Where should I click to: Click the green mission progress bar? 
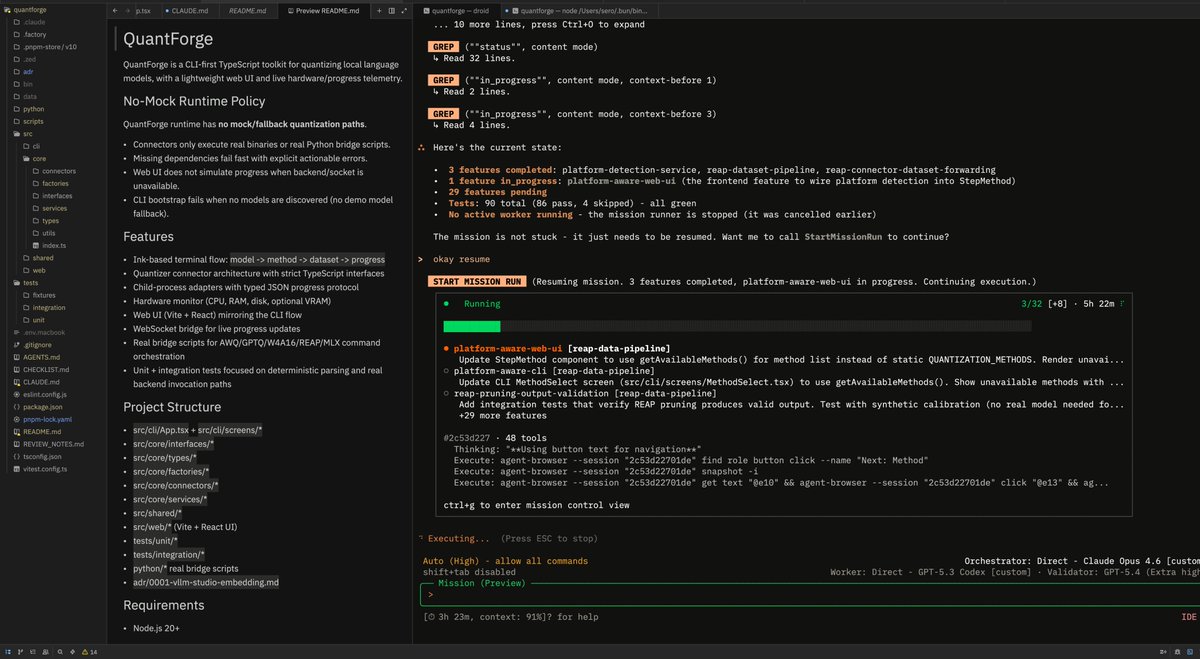point(472,326)
